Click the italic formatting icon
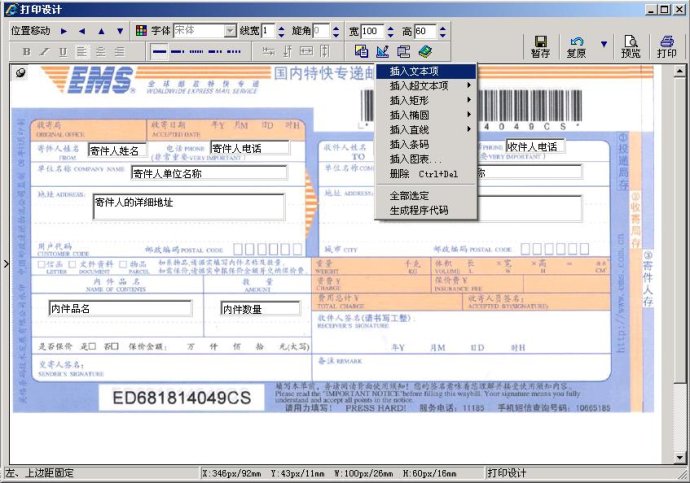The width and height of the screenshot is (690, 483). pyautogui.click(x=45, y=51)
